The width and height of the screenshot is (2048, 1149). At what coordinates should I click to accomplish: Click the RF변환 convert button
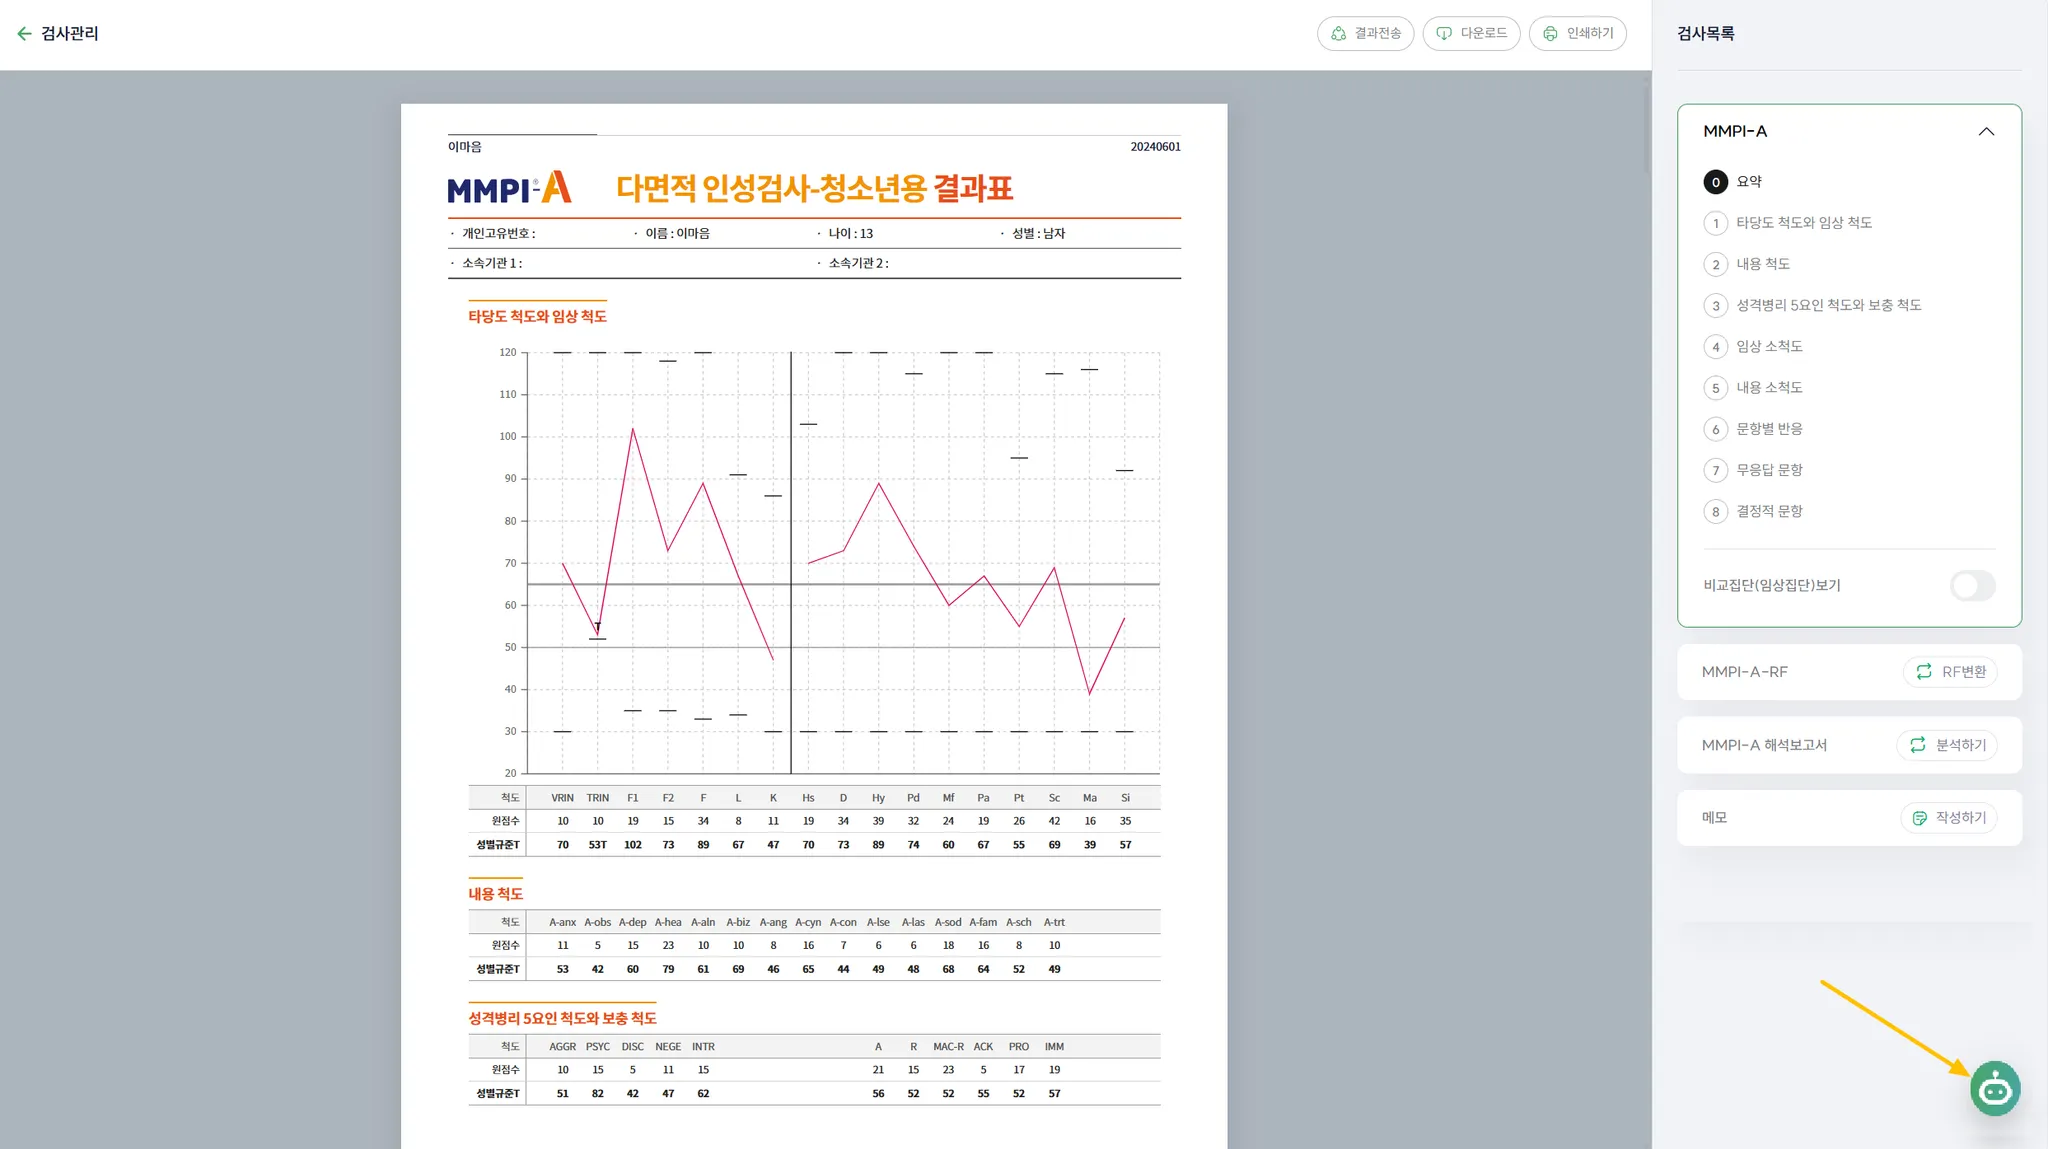(1950, 672)
